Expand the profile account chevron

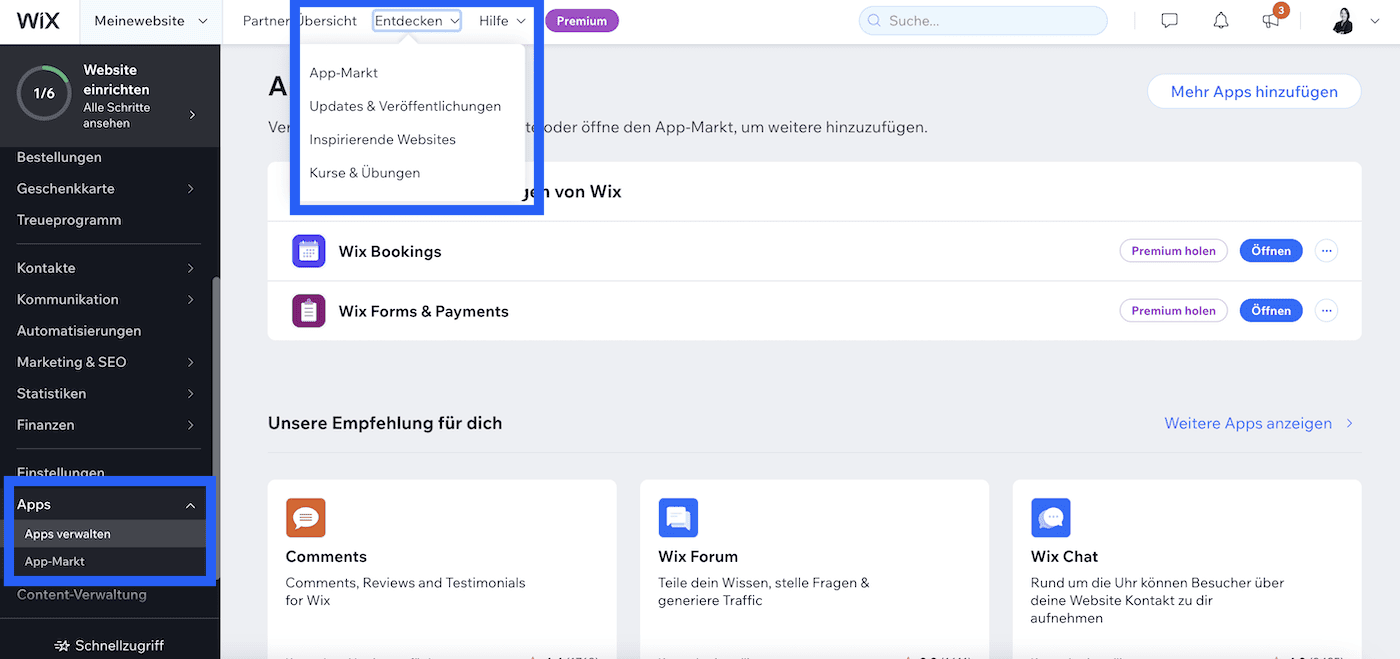point(1373,21)
